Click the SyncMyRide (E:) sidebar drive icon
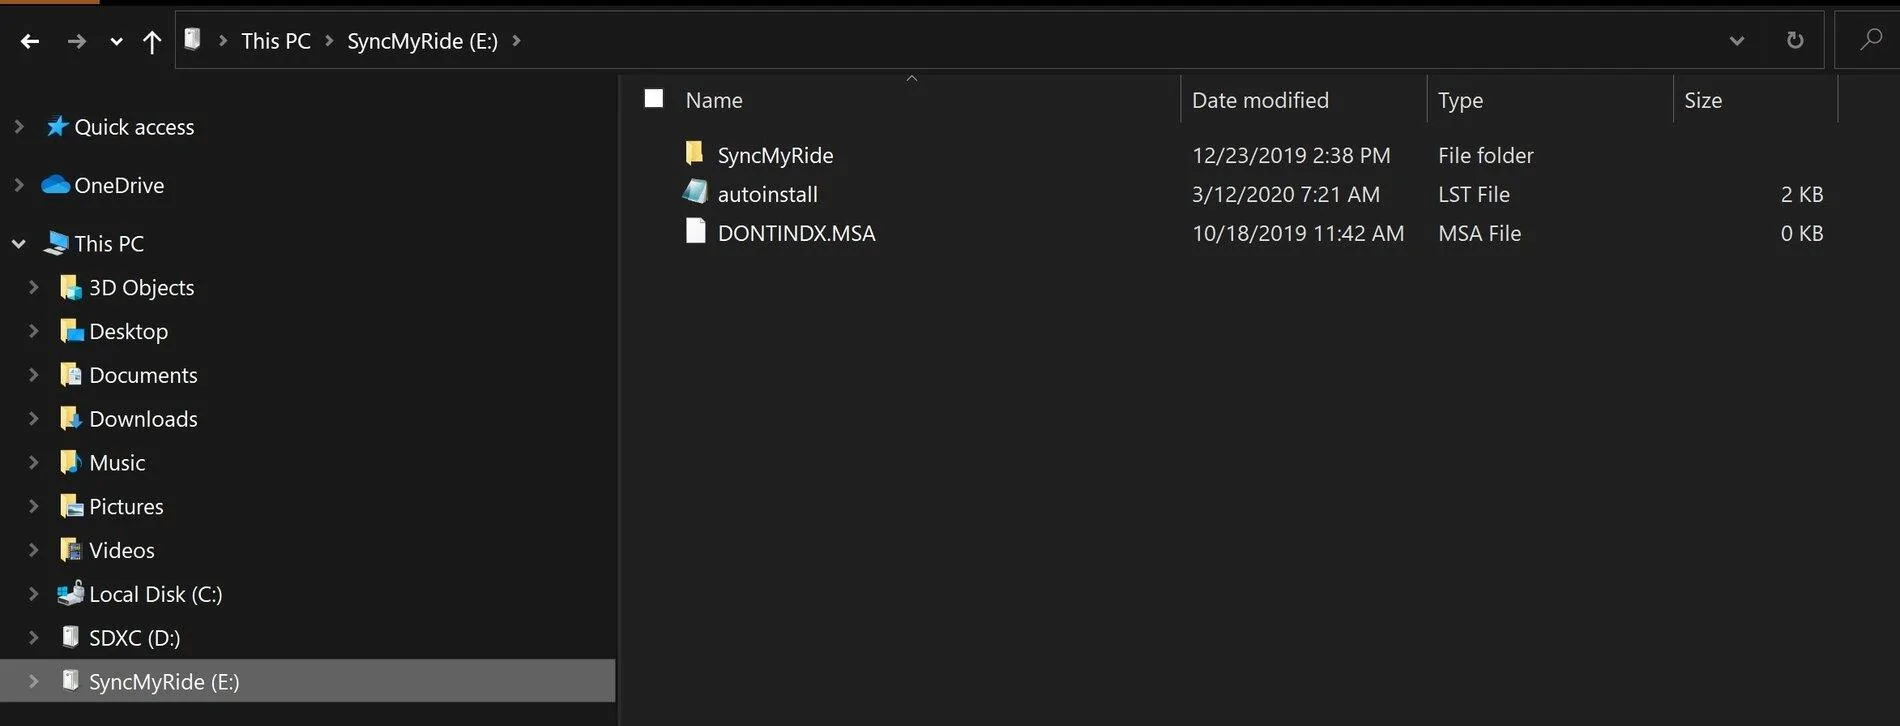 70,680
